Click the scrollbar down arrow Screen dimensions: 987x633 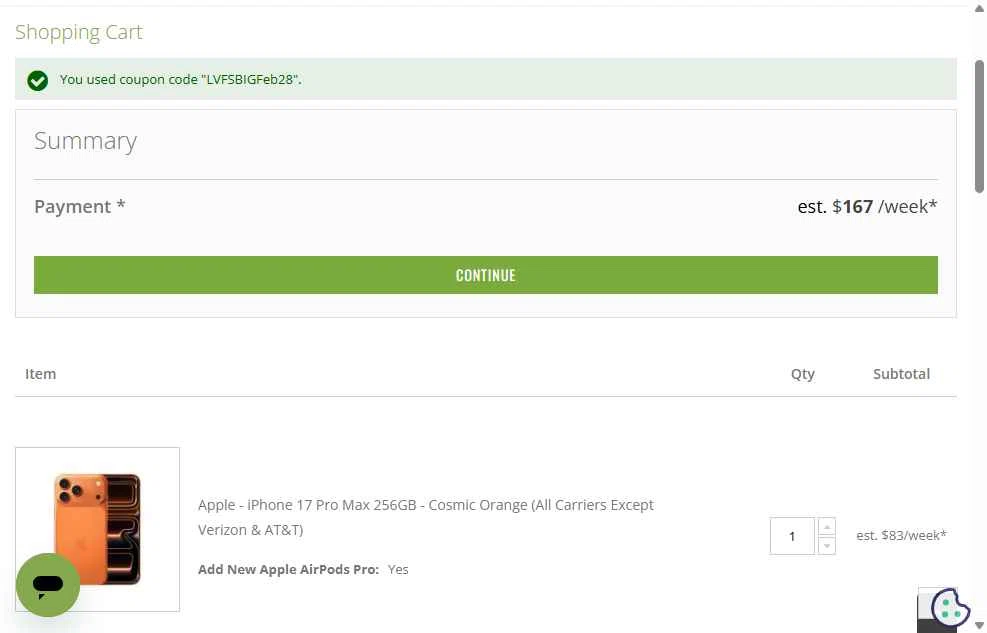point(979,625)
